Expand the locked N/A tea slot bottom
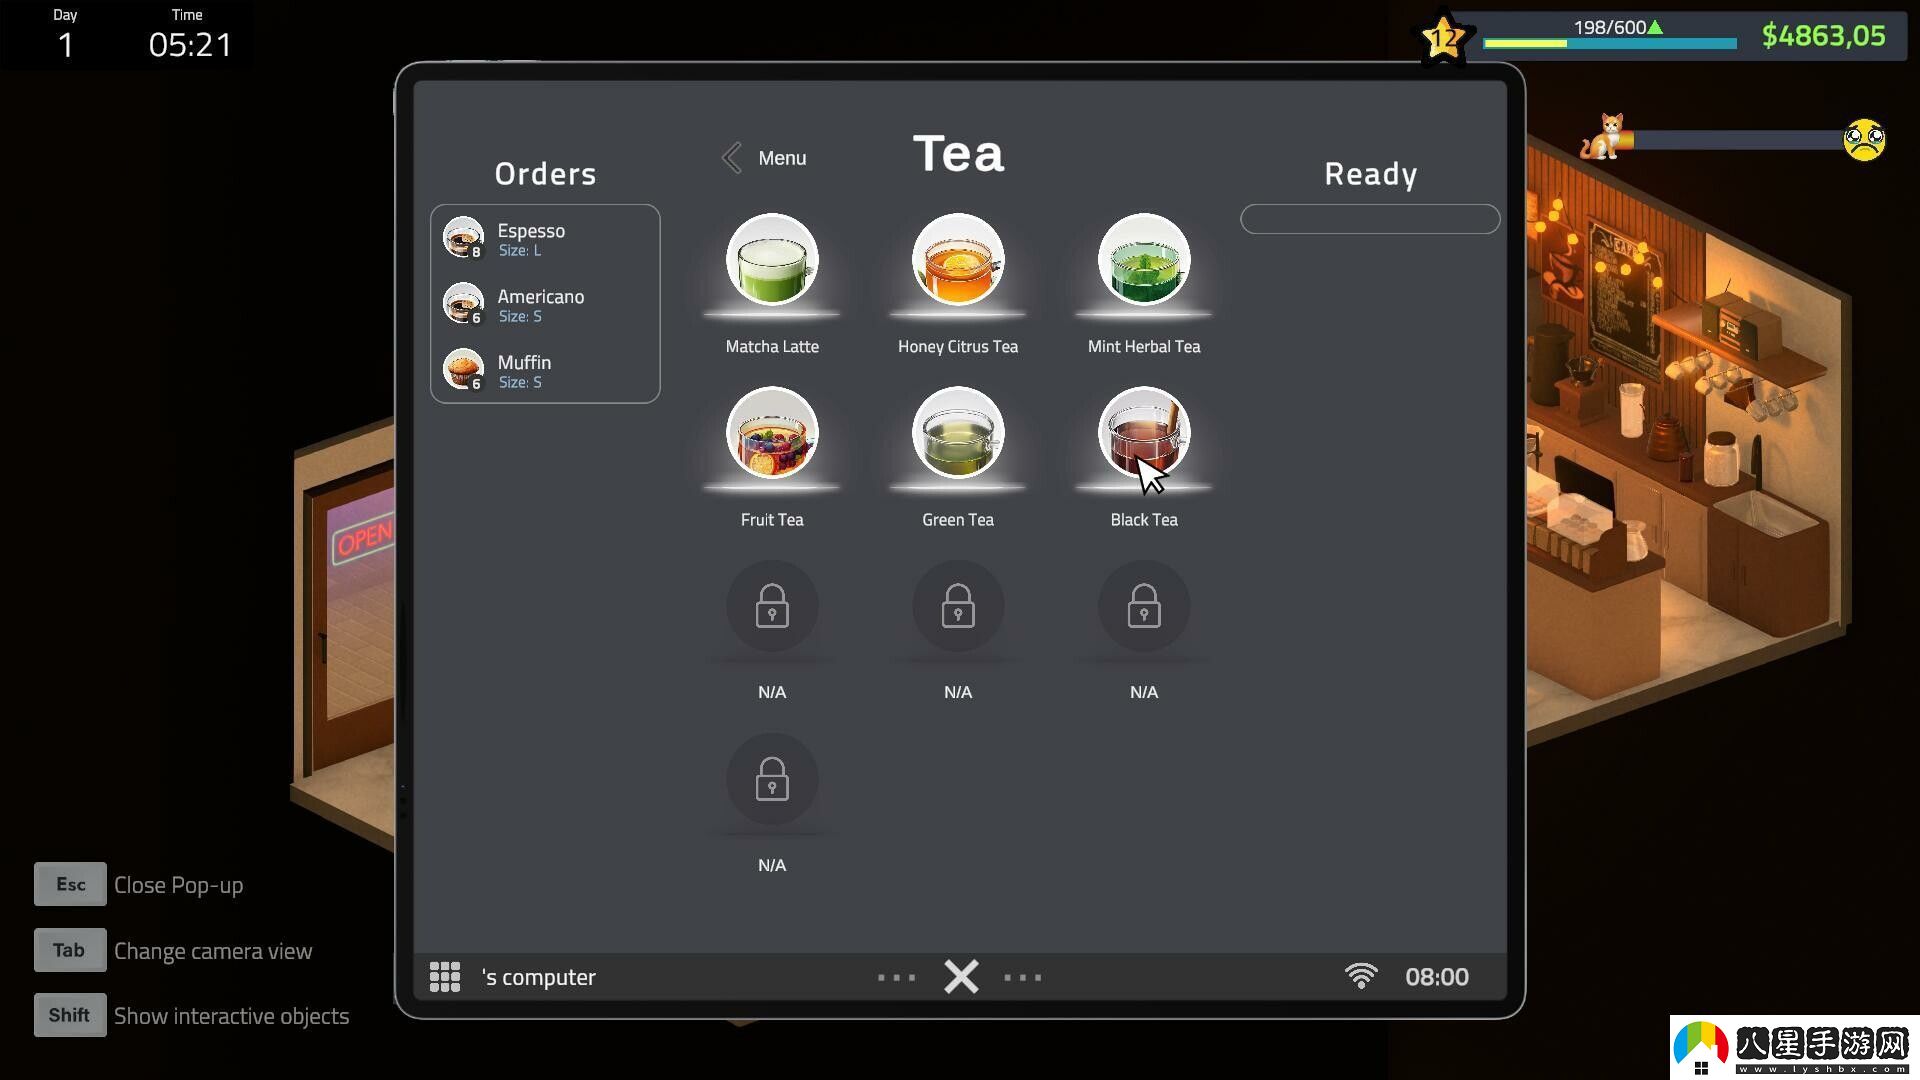This screenshot has width=1920, height=1080. click(x=771, y=781)
